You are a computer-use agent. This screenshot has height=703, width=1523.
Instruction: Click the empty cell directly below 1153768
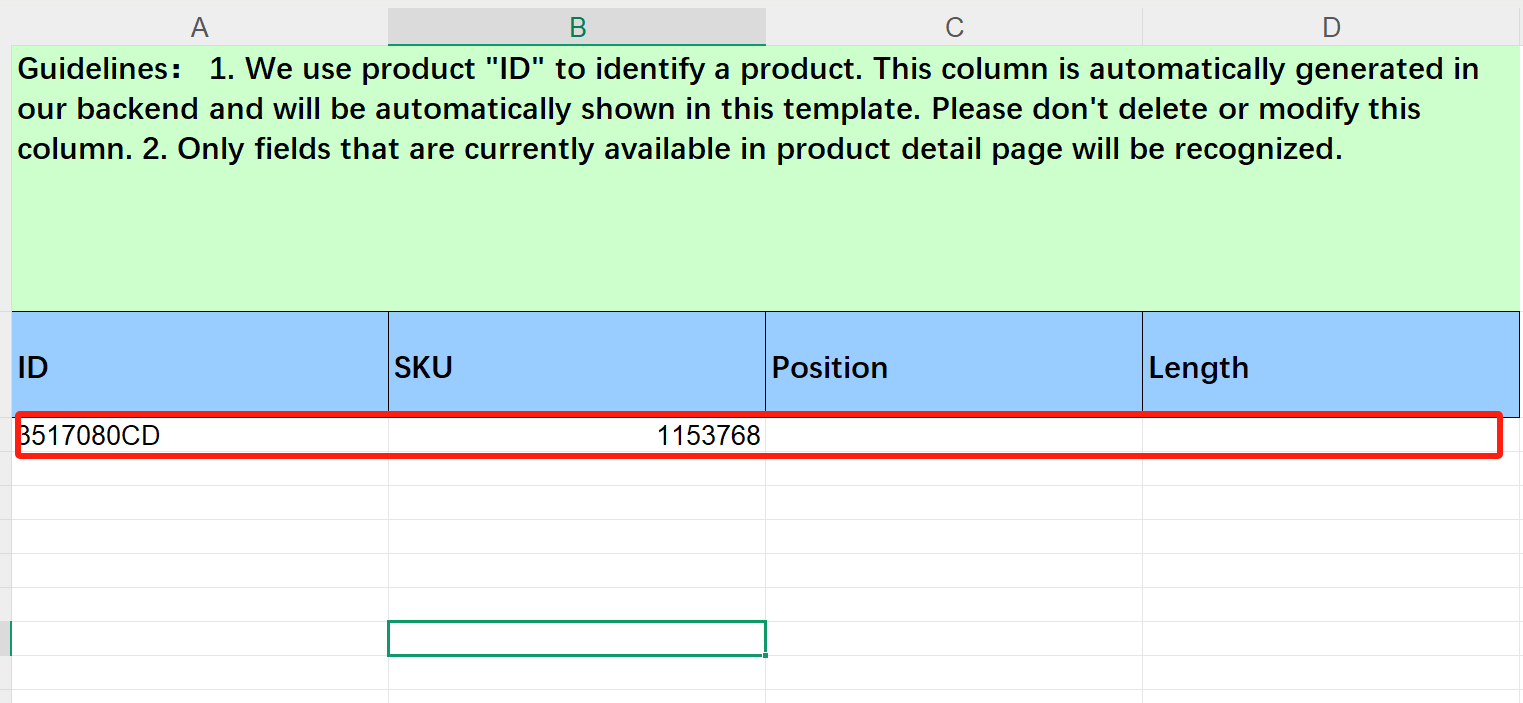(577, 469)
